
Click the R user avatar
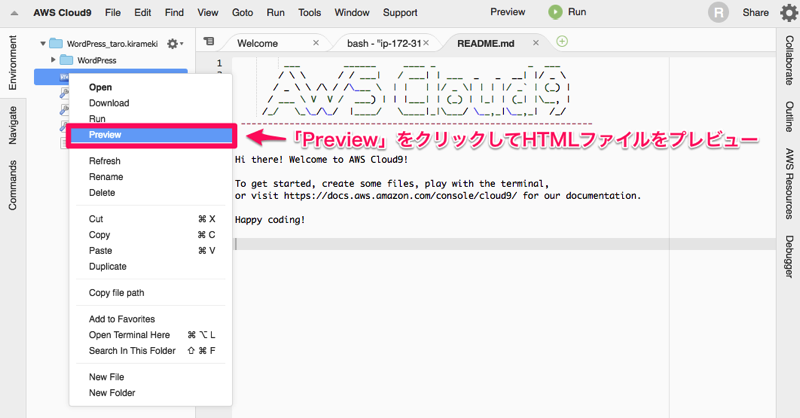point(717,13)
